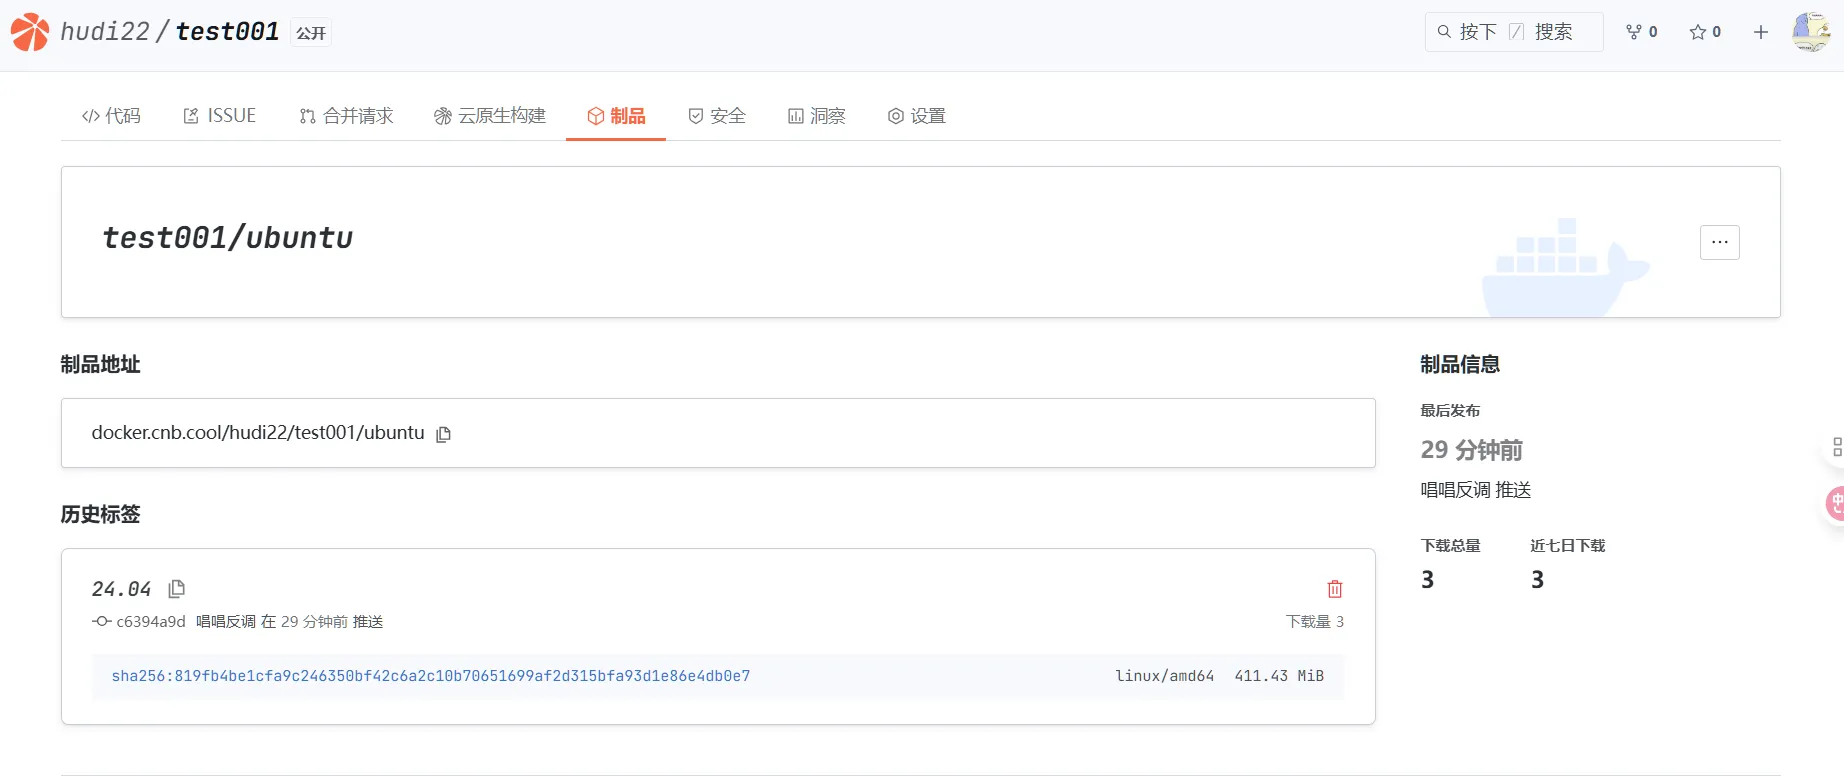Switch to the 云原生构建 tab
Screen dimensions: 1844x780
click(490, 116)
